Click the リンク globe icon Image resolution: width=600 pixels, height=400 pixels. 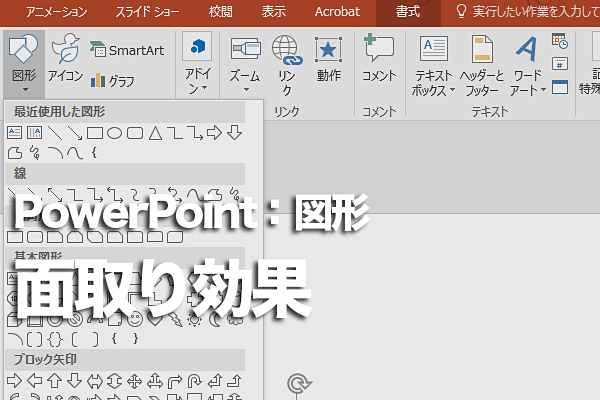pyautogui.click(x=287, y=50)
